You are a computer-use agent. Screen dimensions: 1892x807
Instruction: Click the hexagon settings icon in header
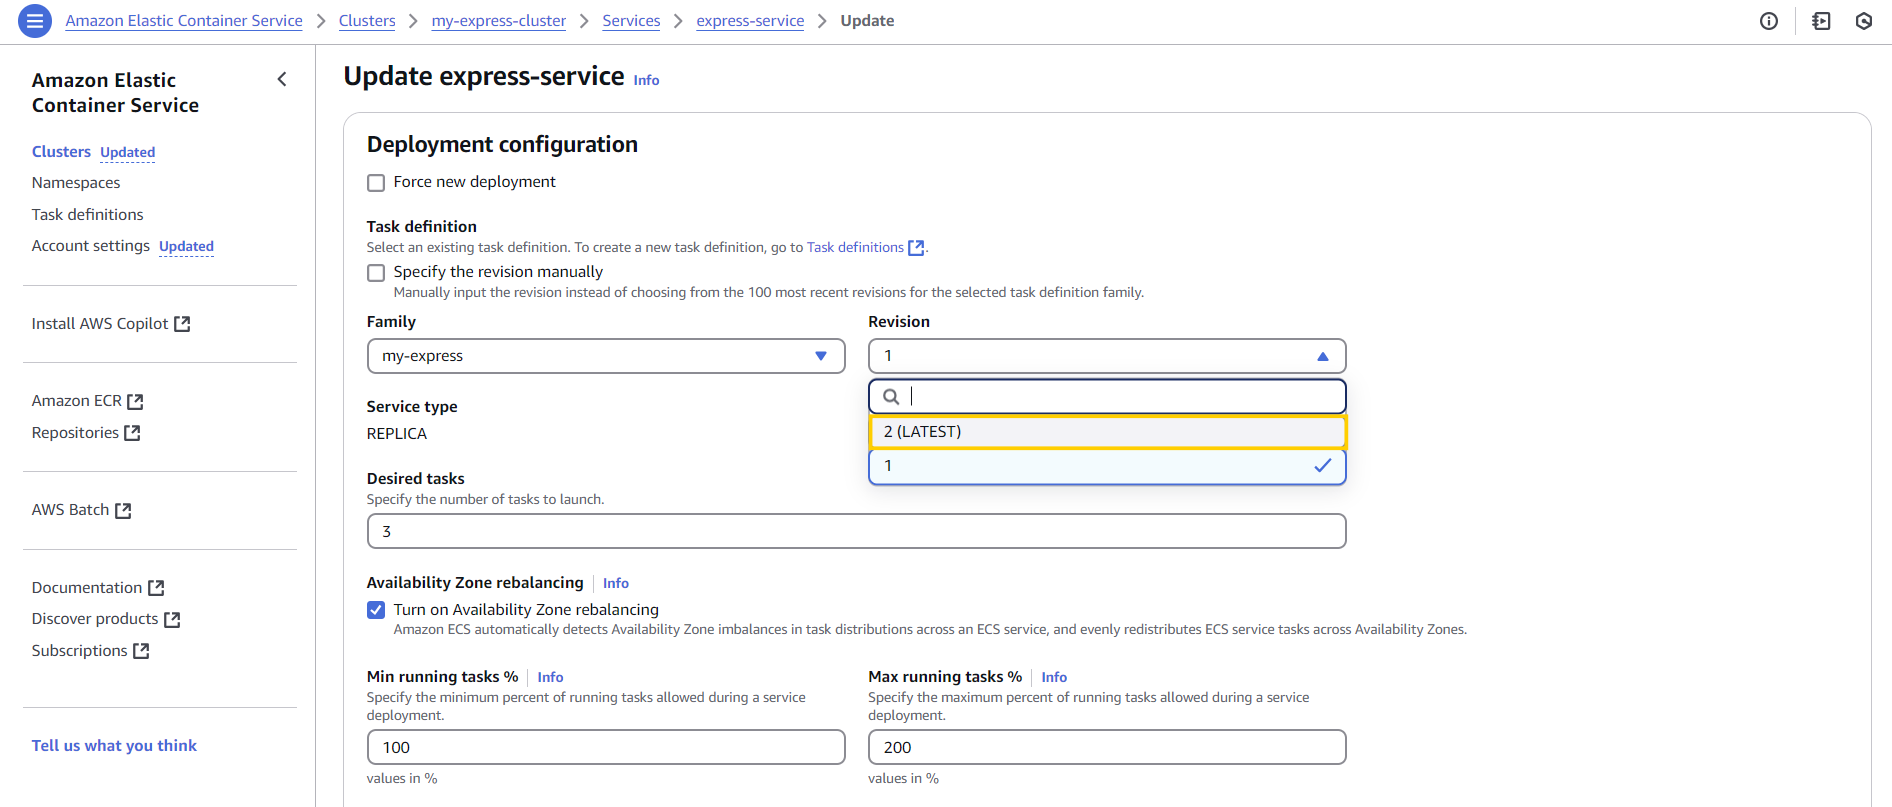[1864, 21]
